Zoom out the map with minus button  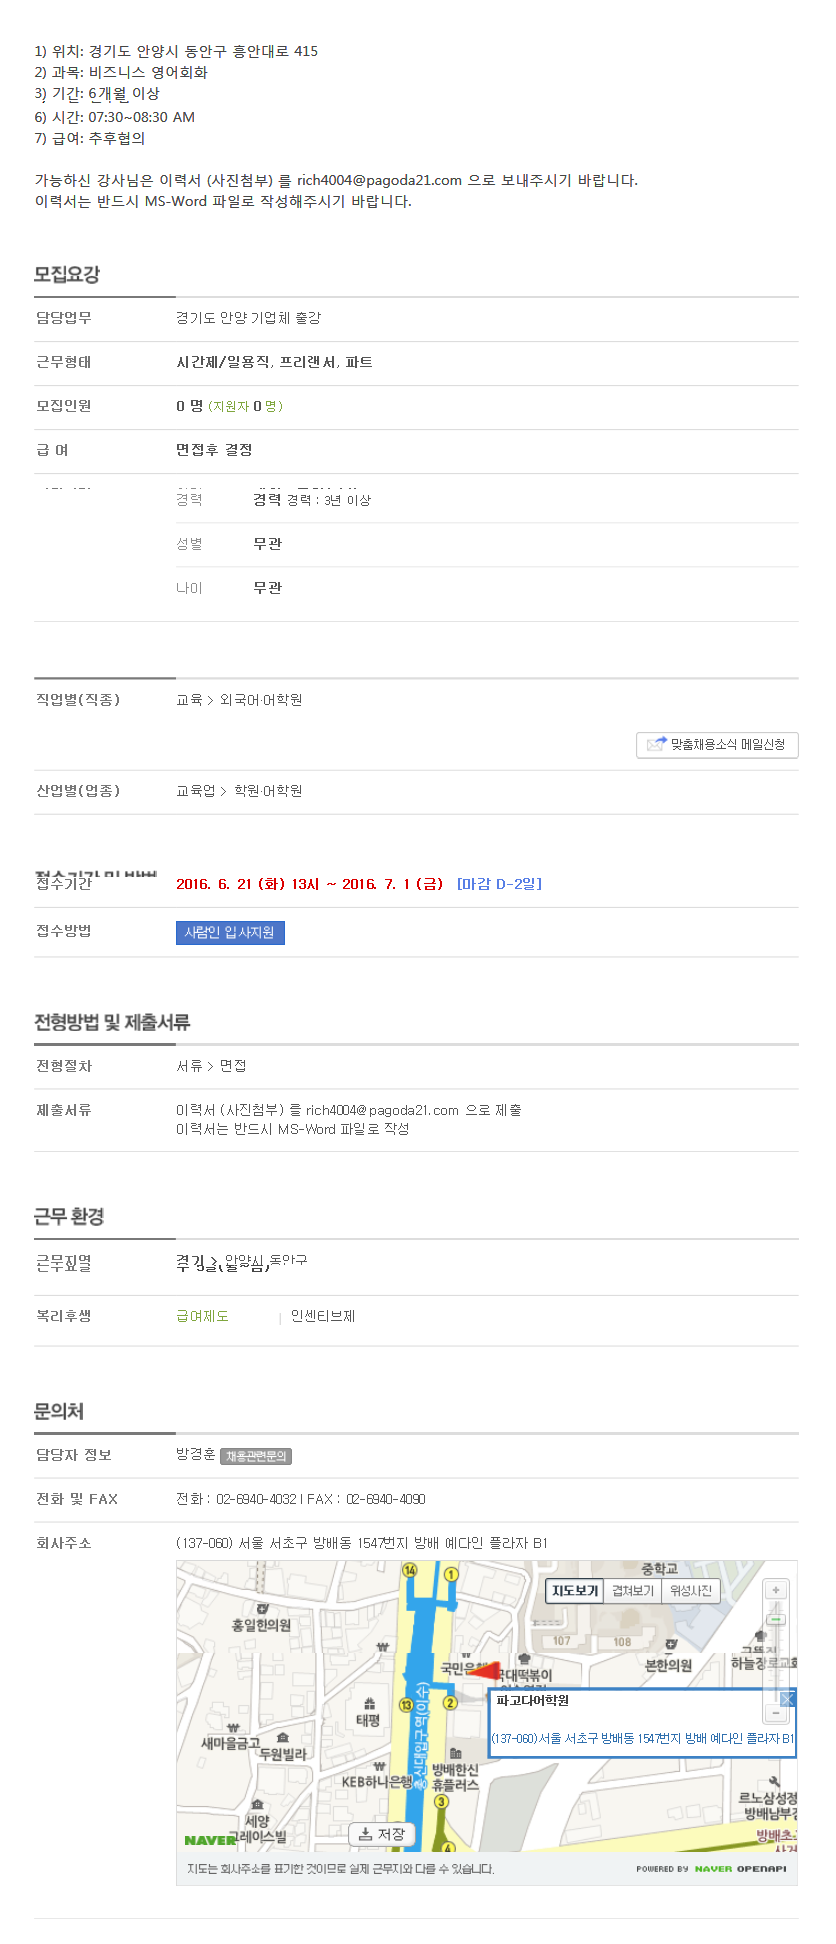point(776,1714)
